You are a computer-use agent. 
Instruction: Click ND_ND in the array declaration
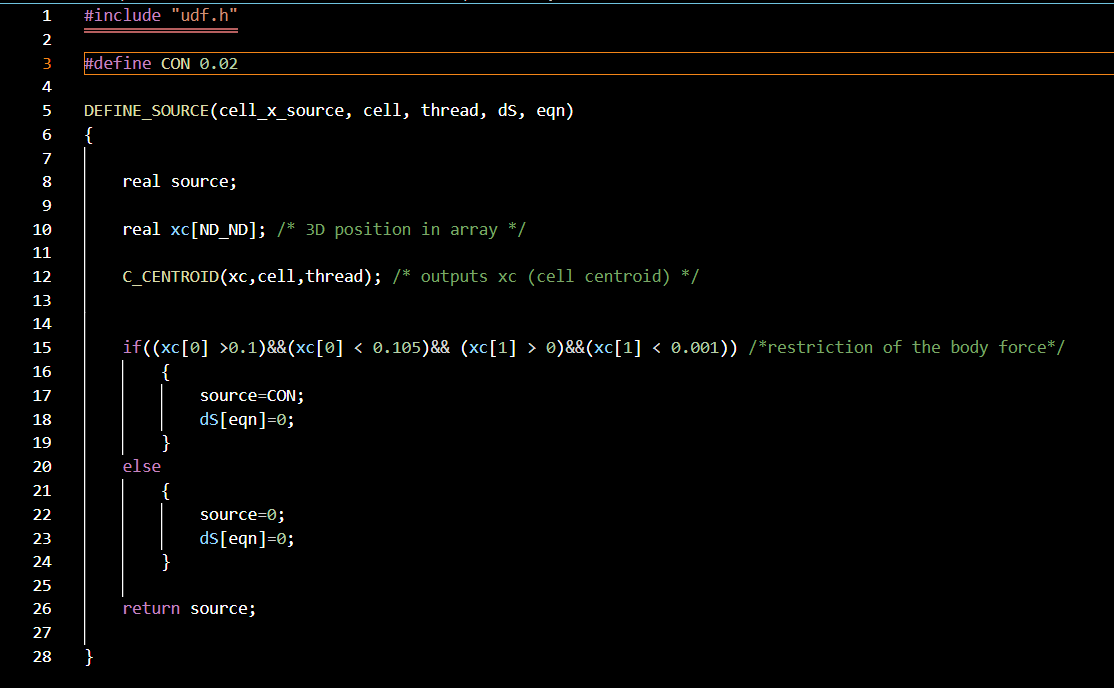pyautogui.click(x=228, y=230)
